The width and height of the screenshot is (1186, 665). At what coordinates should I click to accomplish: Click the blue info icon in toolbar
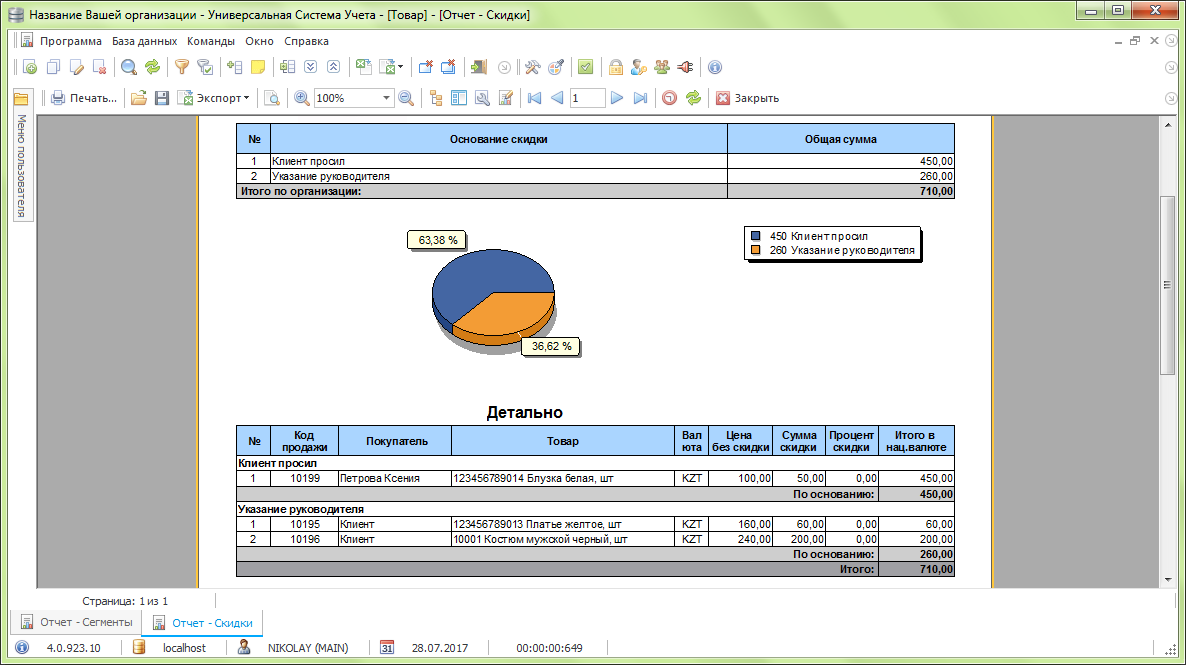click(715, 67)
